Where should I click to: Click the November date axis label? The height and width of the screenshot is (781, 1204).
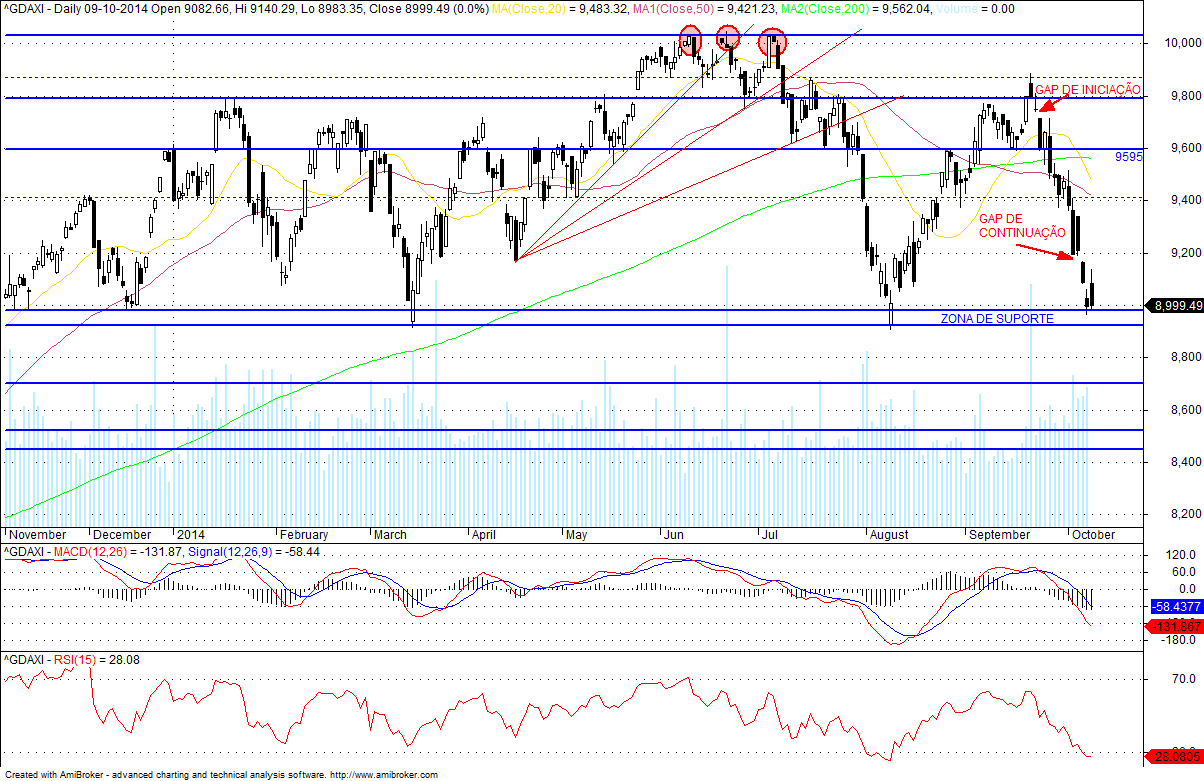37,535
